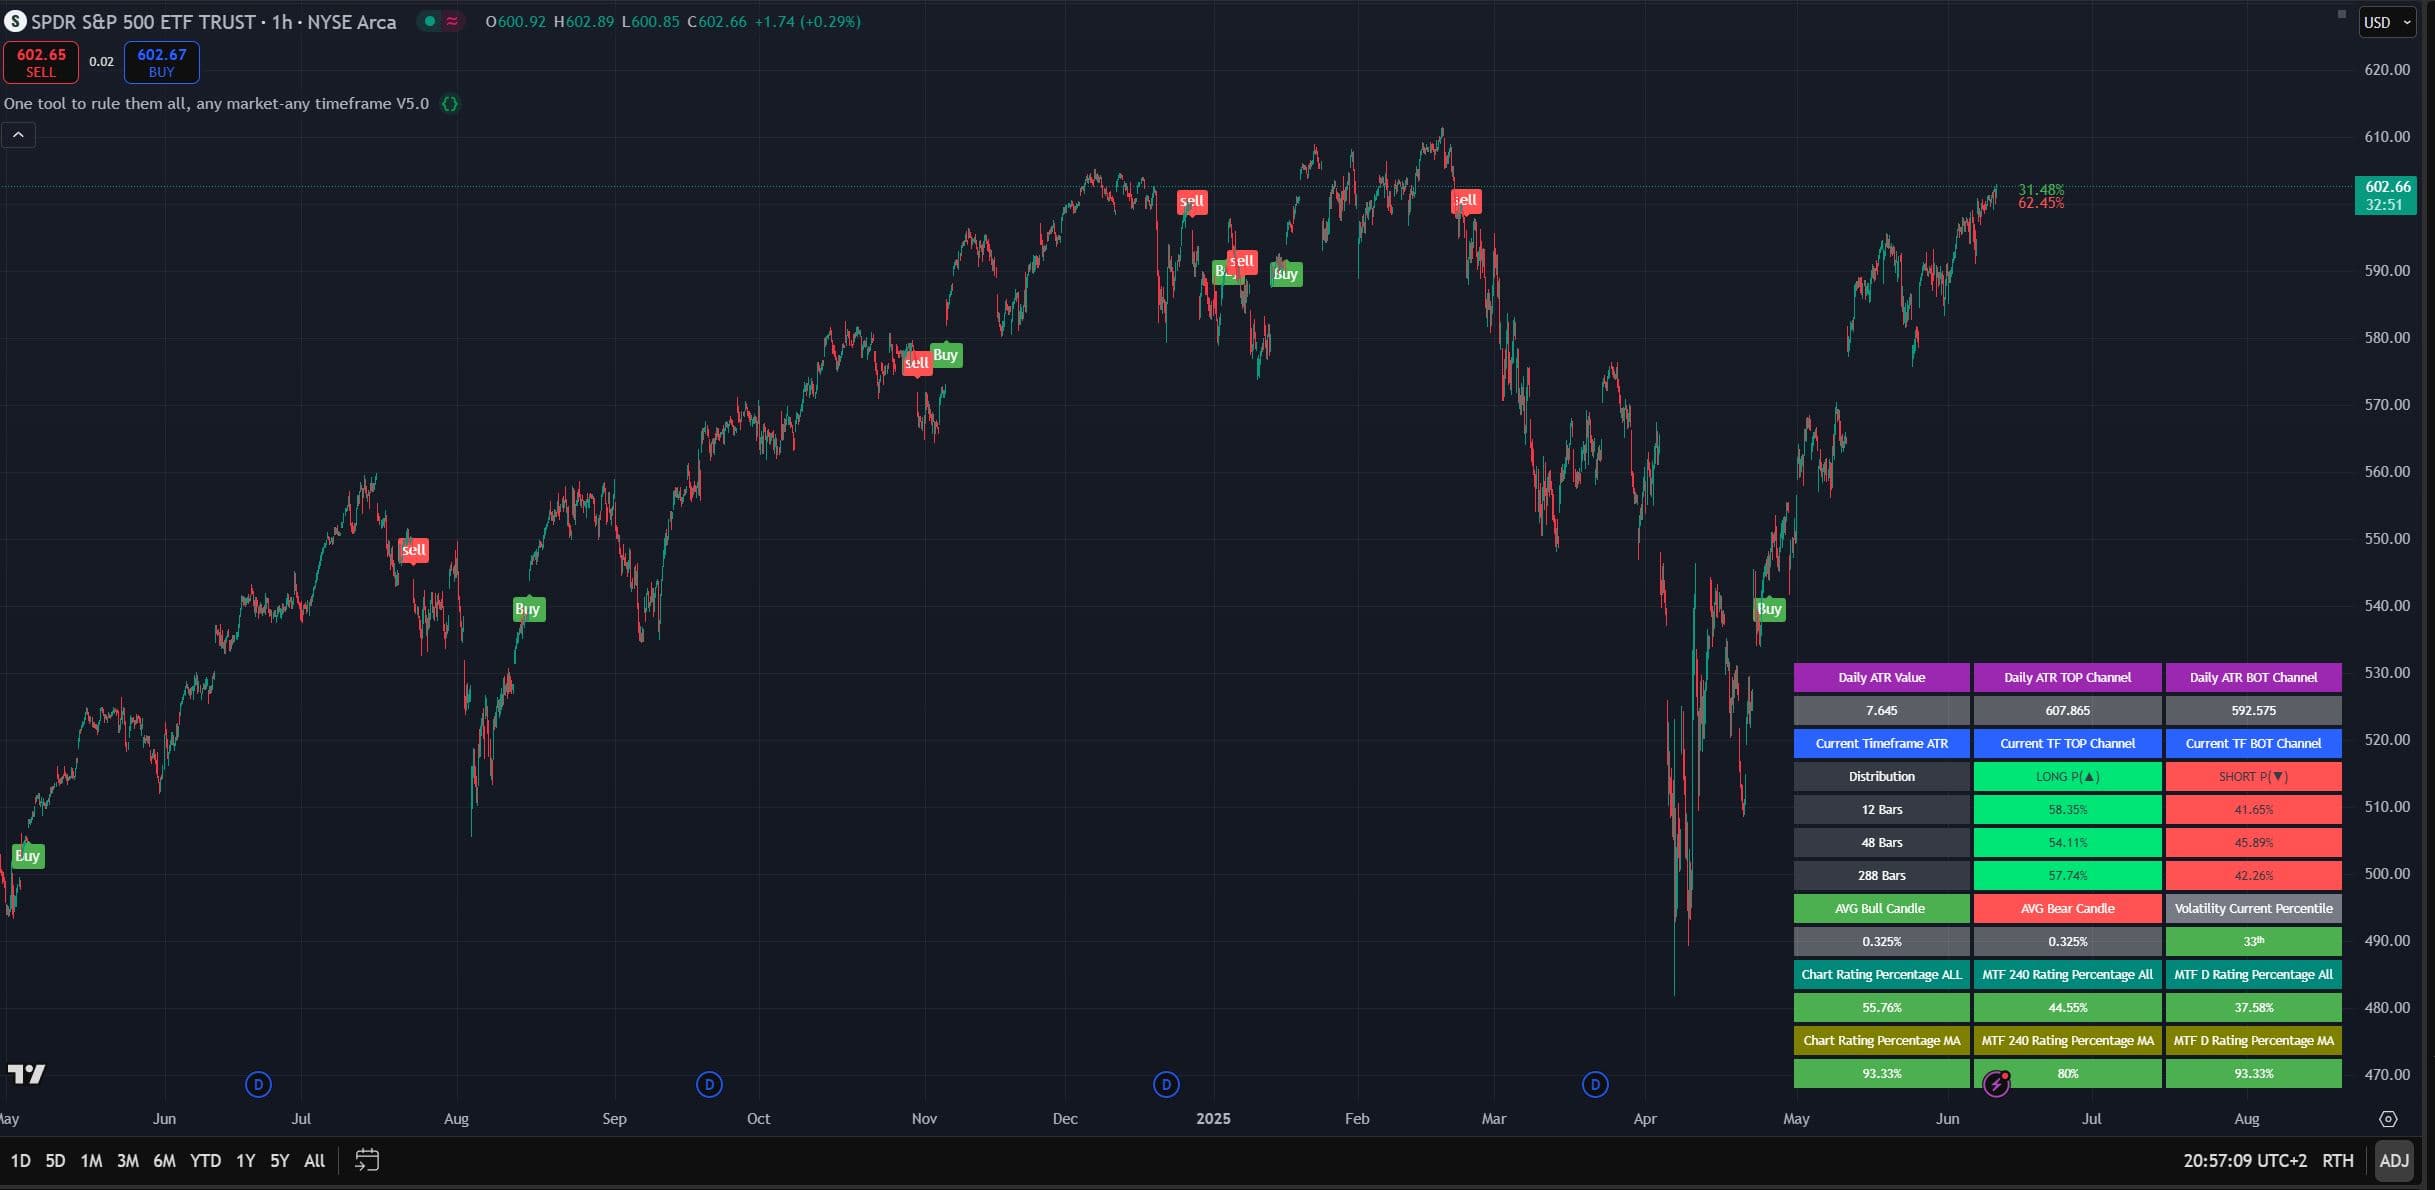Click the 33th percentile value cell
Screen dimensions: 2435x1190
tap(2253, 942)
